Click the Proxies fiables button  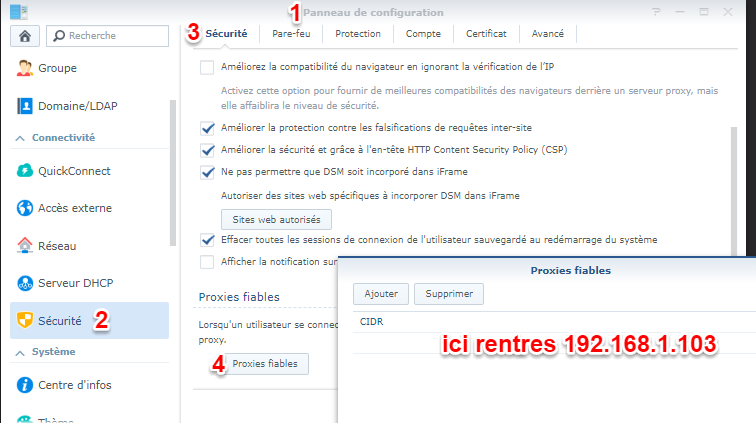[264, 365]
